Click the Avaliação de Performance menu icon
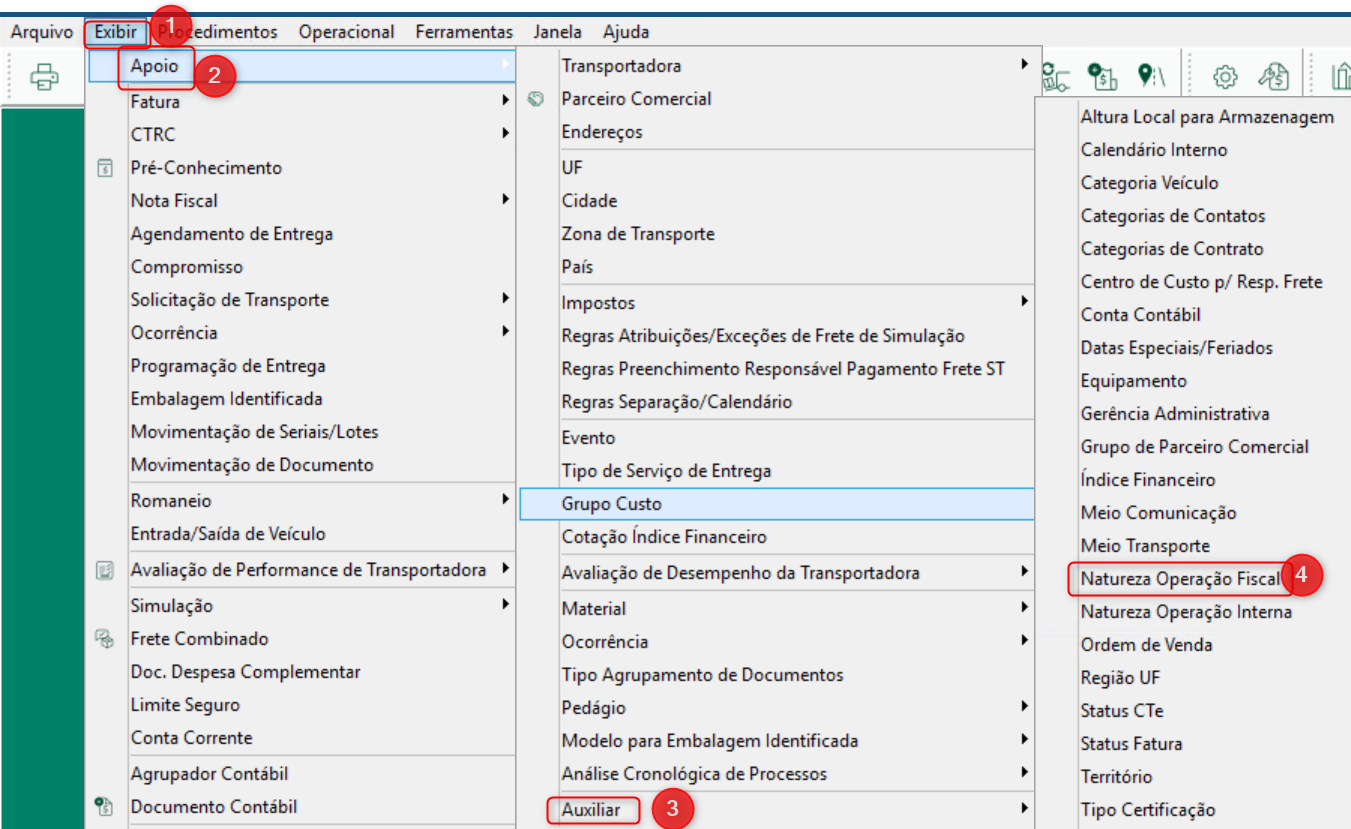Viewport: 1351px width, 829px height. click(x=104, y=571)
